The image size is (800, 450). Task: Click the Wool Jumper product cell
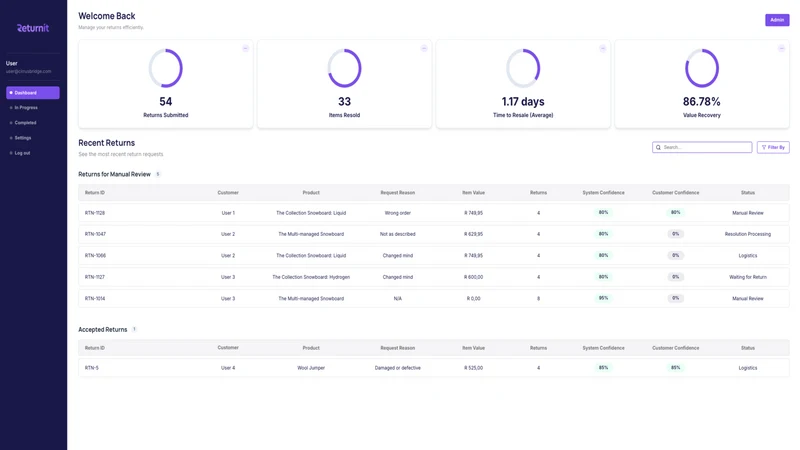(311, 368)
